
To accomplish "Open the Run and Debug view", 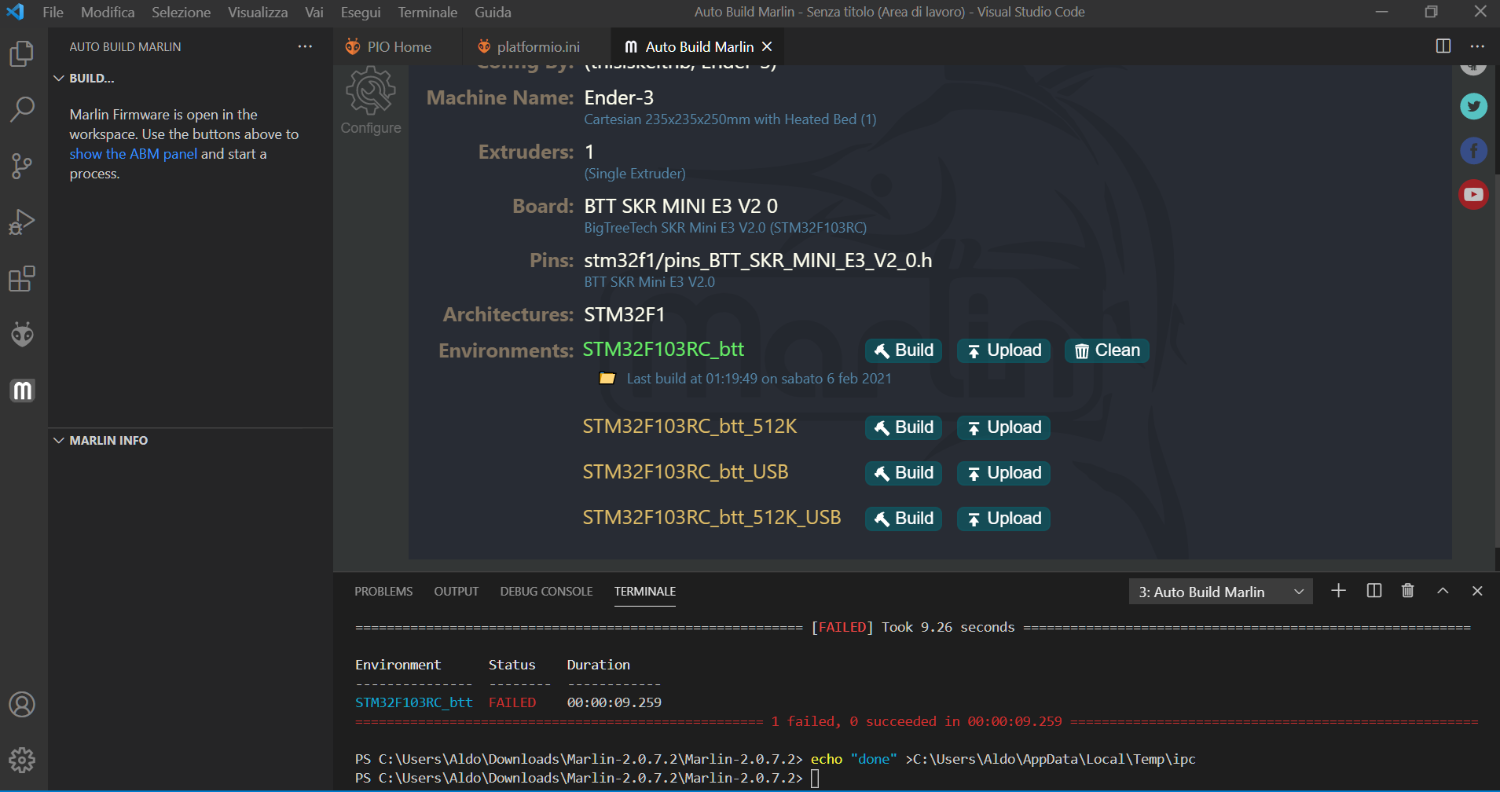I will click(22, 222).
